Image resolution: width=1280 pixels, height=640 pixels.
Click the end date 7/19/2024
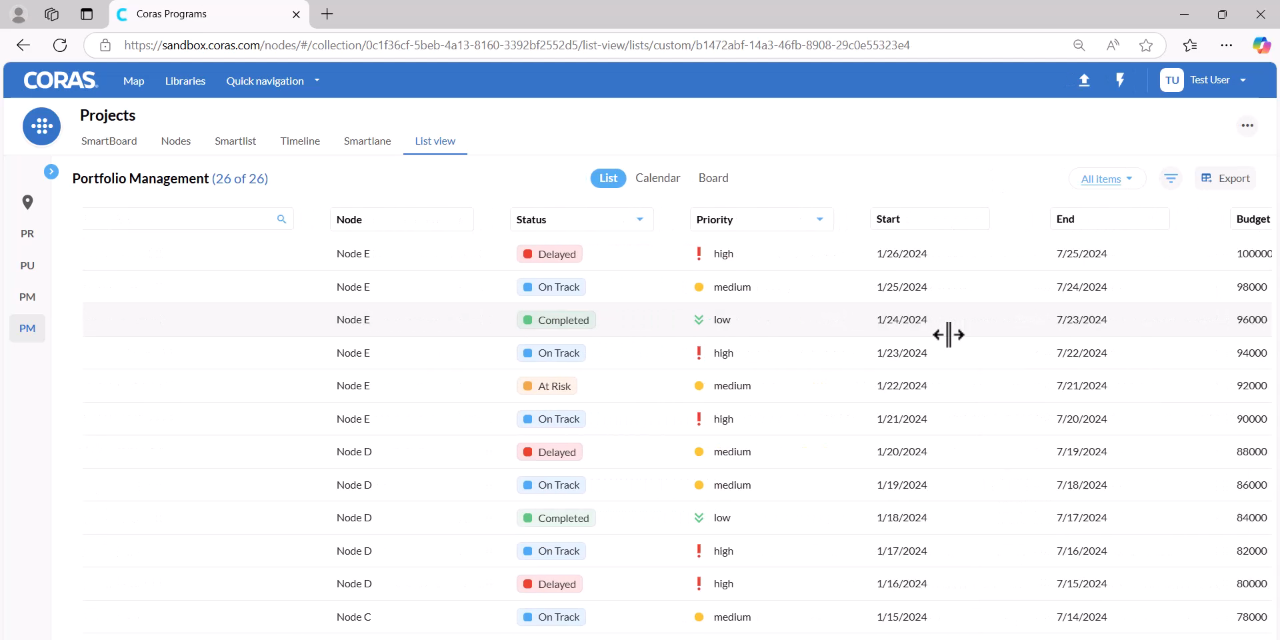(1082, 452)
